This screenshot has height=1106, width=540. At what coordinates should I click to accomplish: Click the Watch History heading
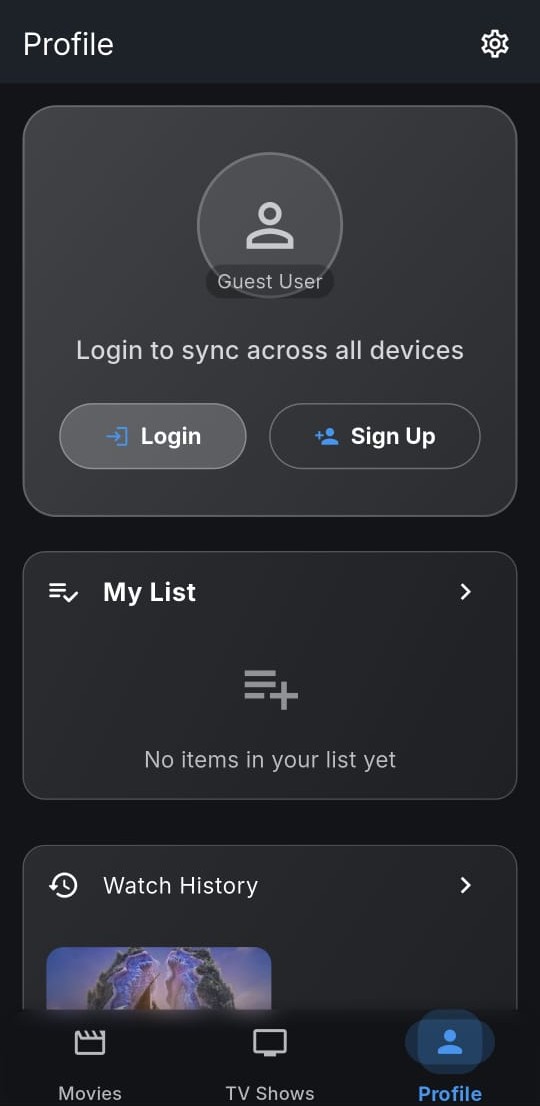[180, 885]
